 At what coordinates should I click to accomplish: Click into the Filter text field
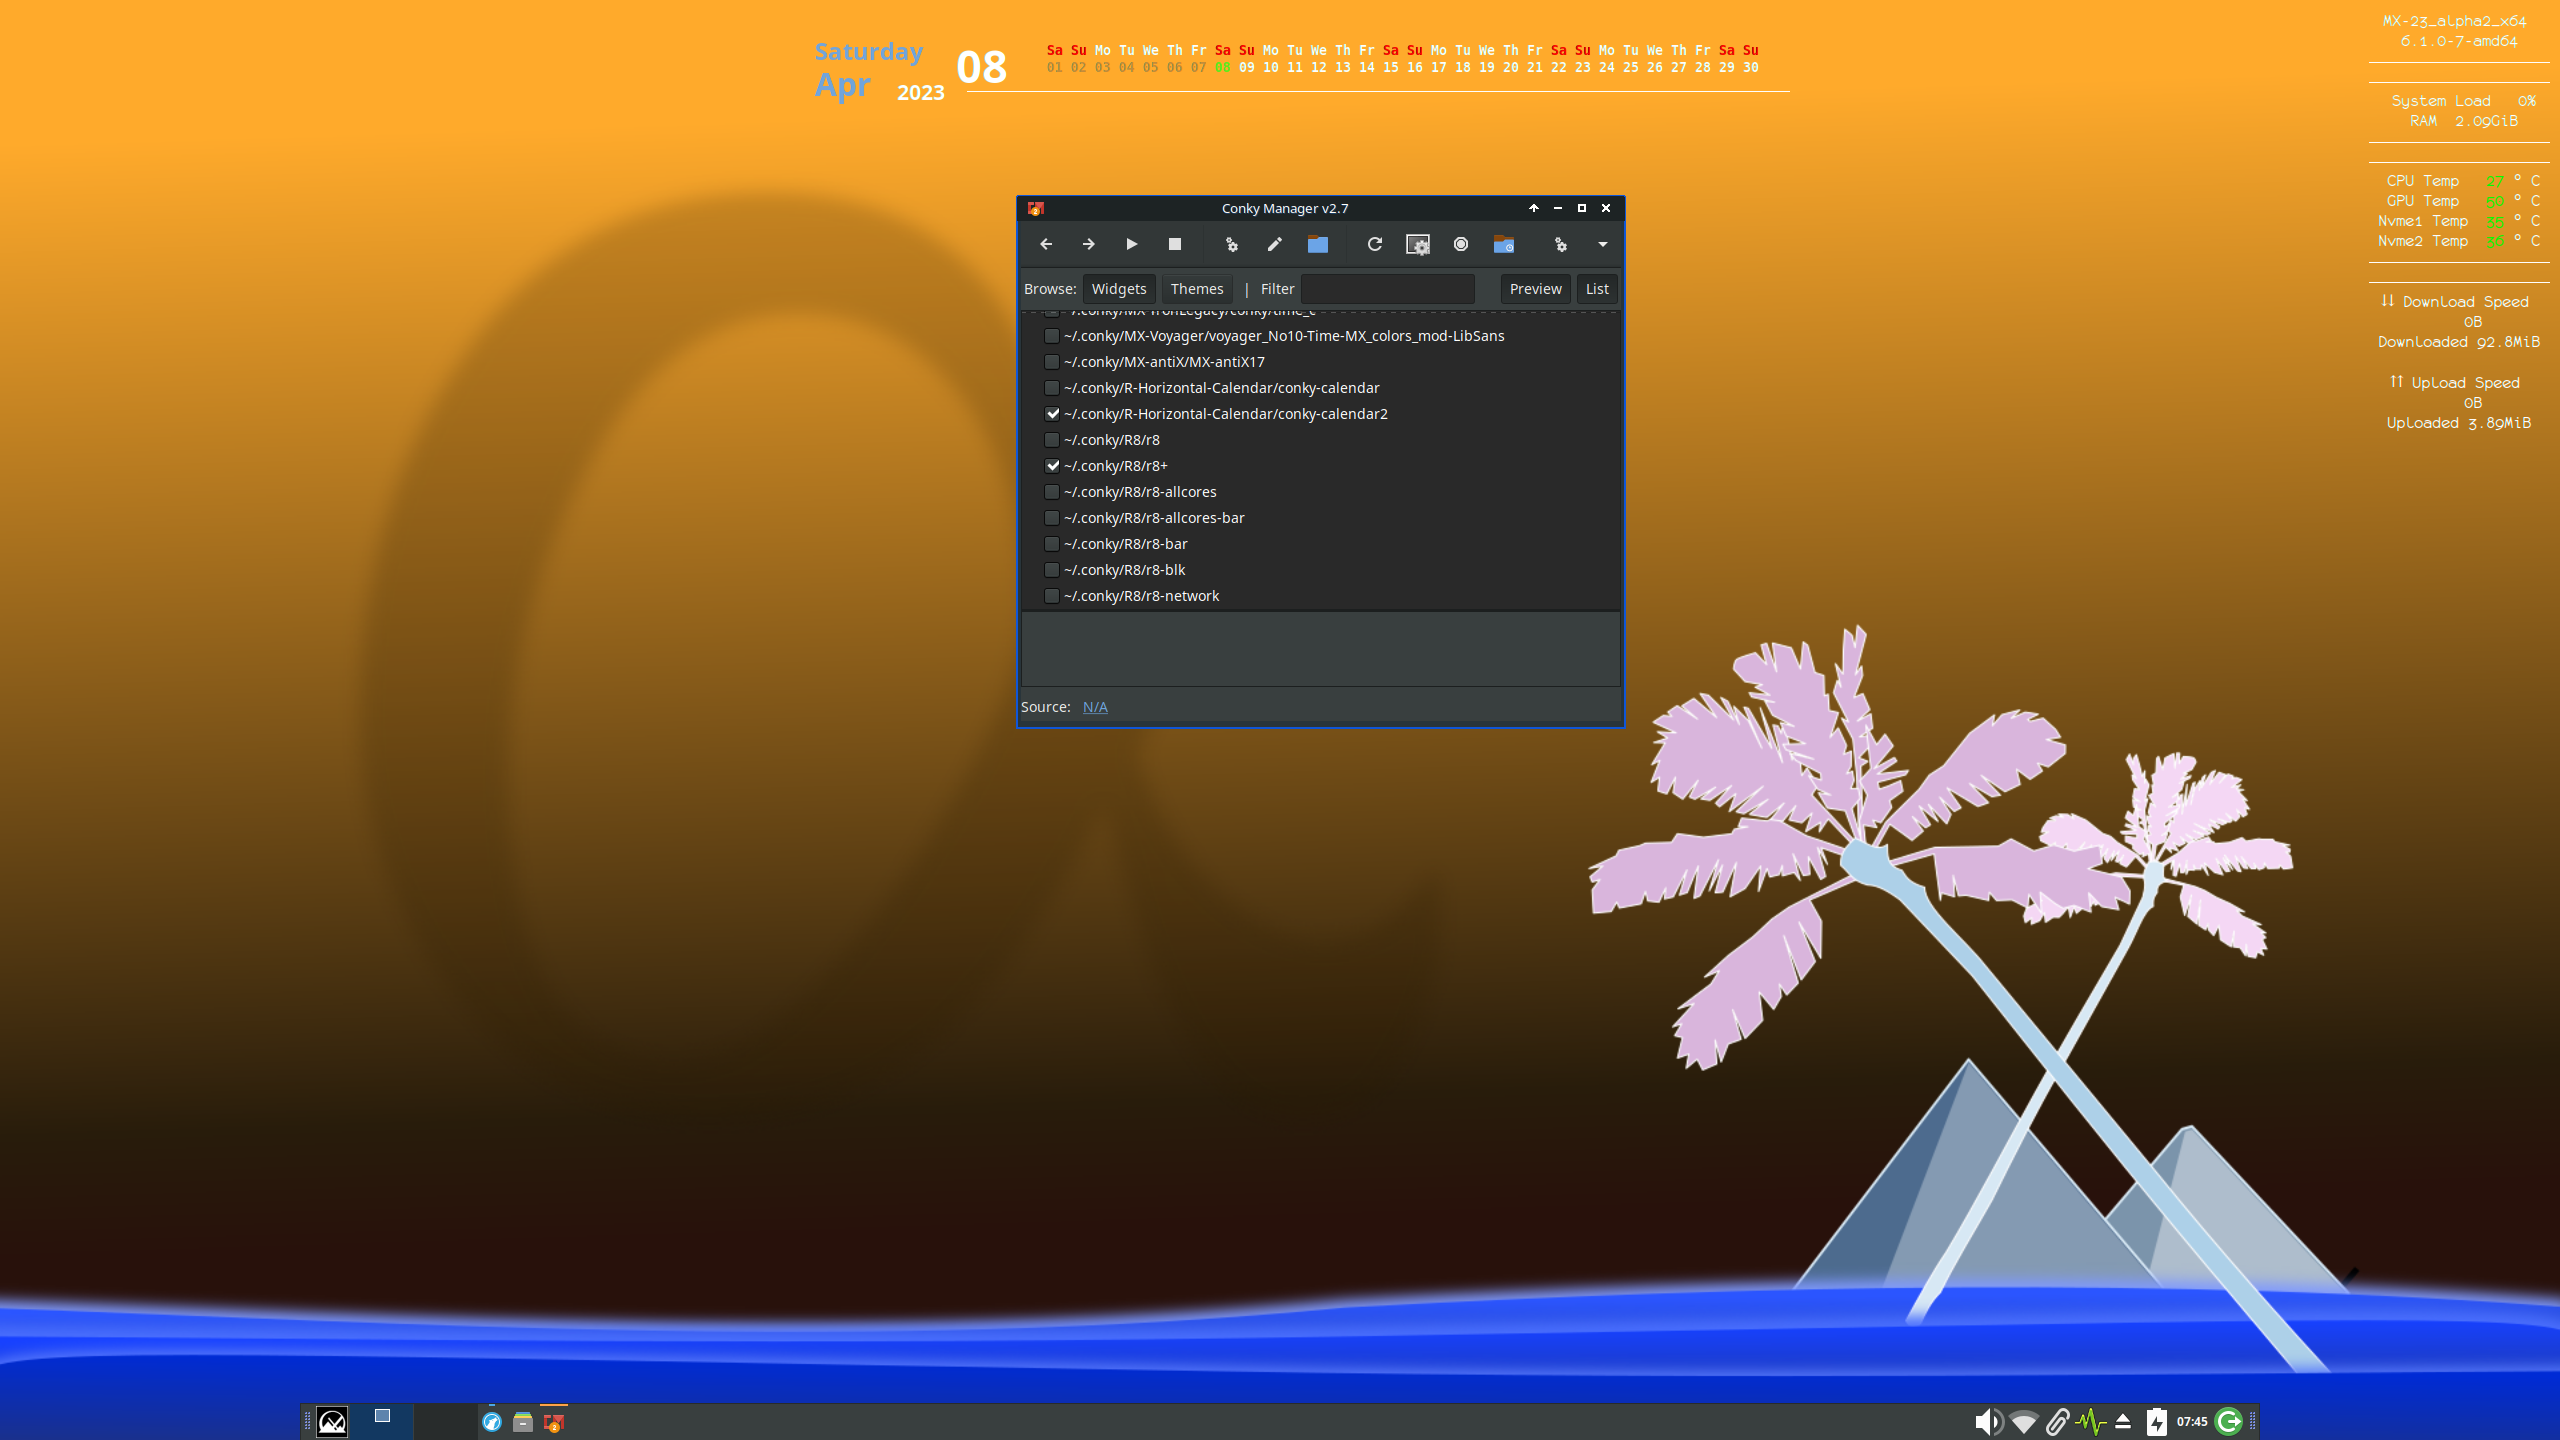pos(1388,289)
